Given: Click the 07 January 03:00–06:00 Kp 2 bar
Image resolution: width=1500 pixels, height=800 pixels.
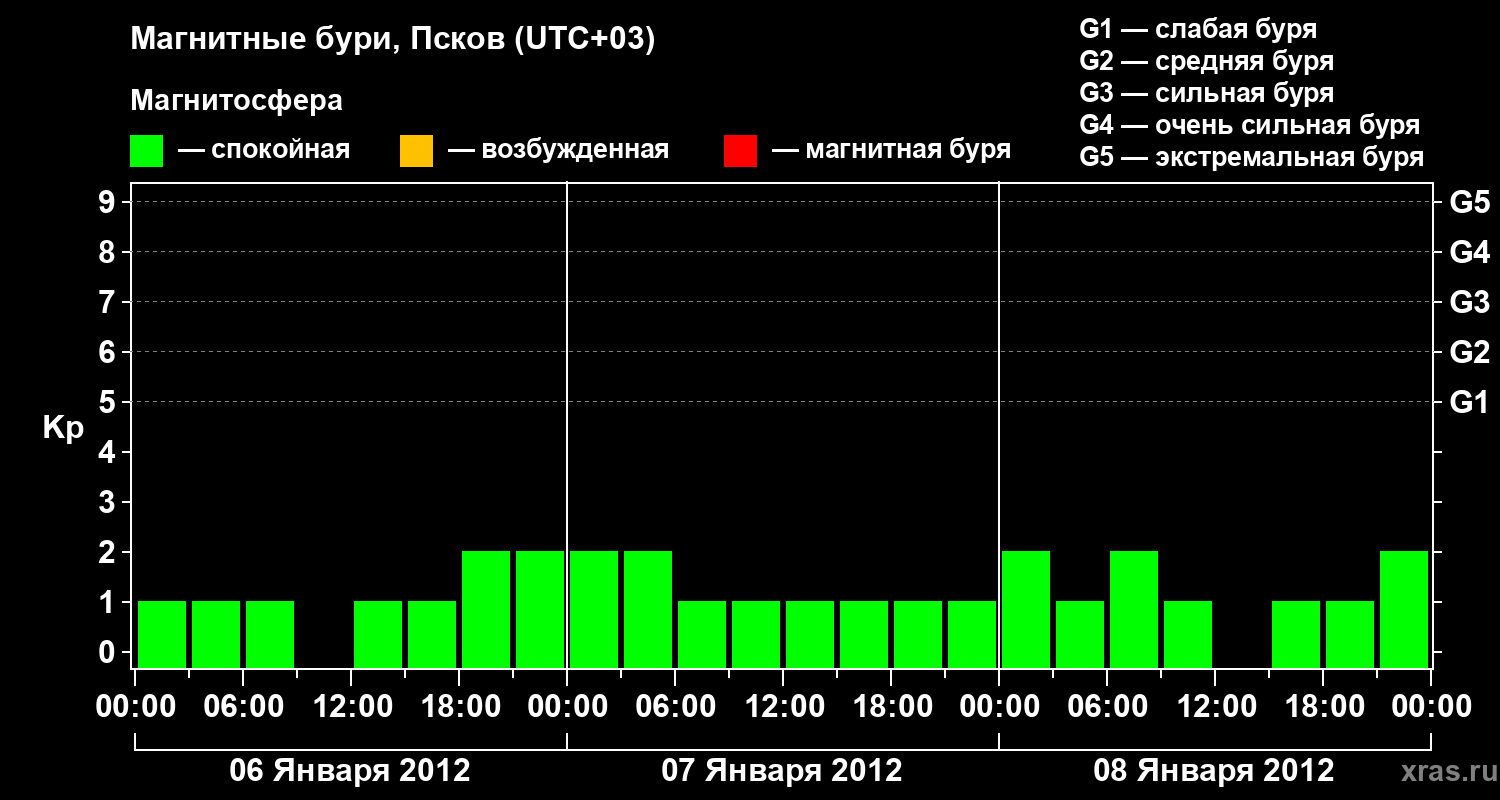Looking at the screenshot, I should pos(648,609).
